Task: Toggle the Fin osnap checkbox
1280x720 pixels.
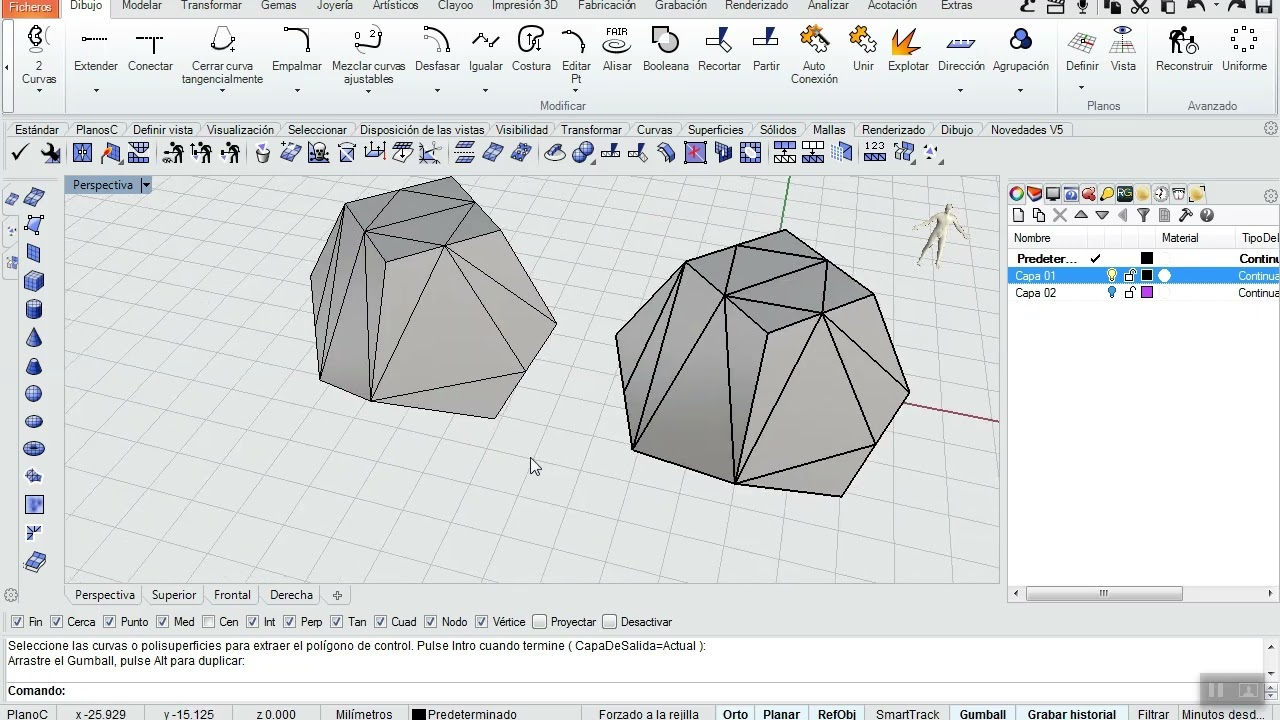Action: click(17, 622)
